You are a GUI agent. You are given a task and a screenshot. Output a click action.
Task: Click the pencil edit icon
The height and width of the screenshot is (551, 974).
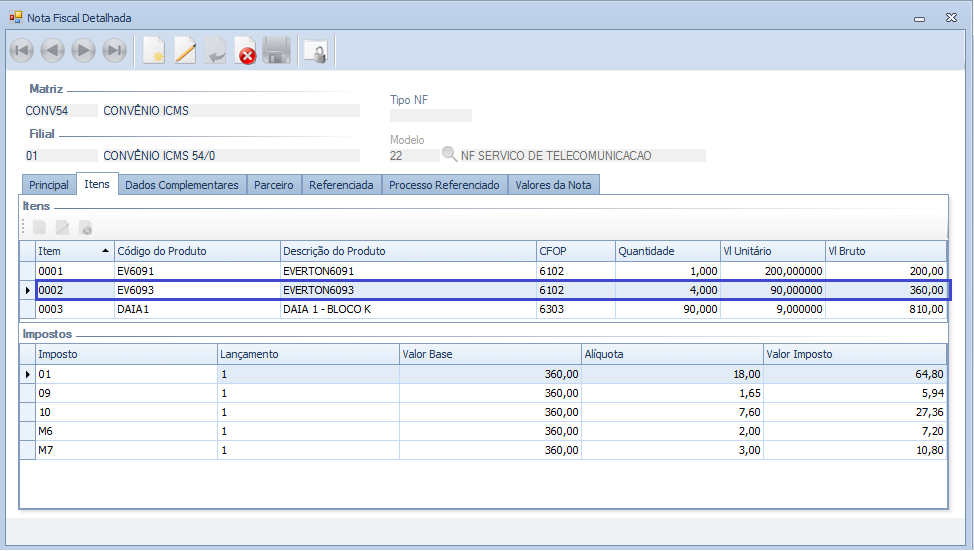click(x=185, y=51)
